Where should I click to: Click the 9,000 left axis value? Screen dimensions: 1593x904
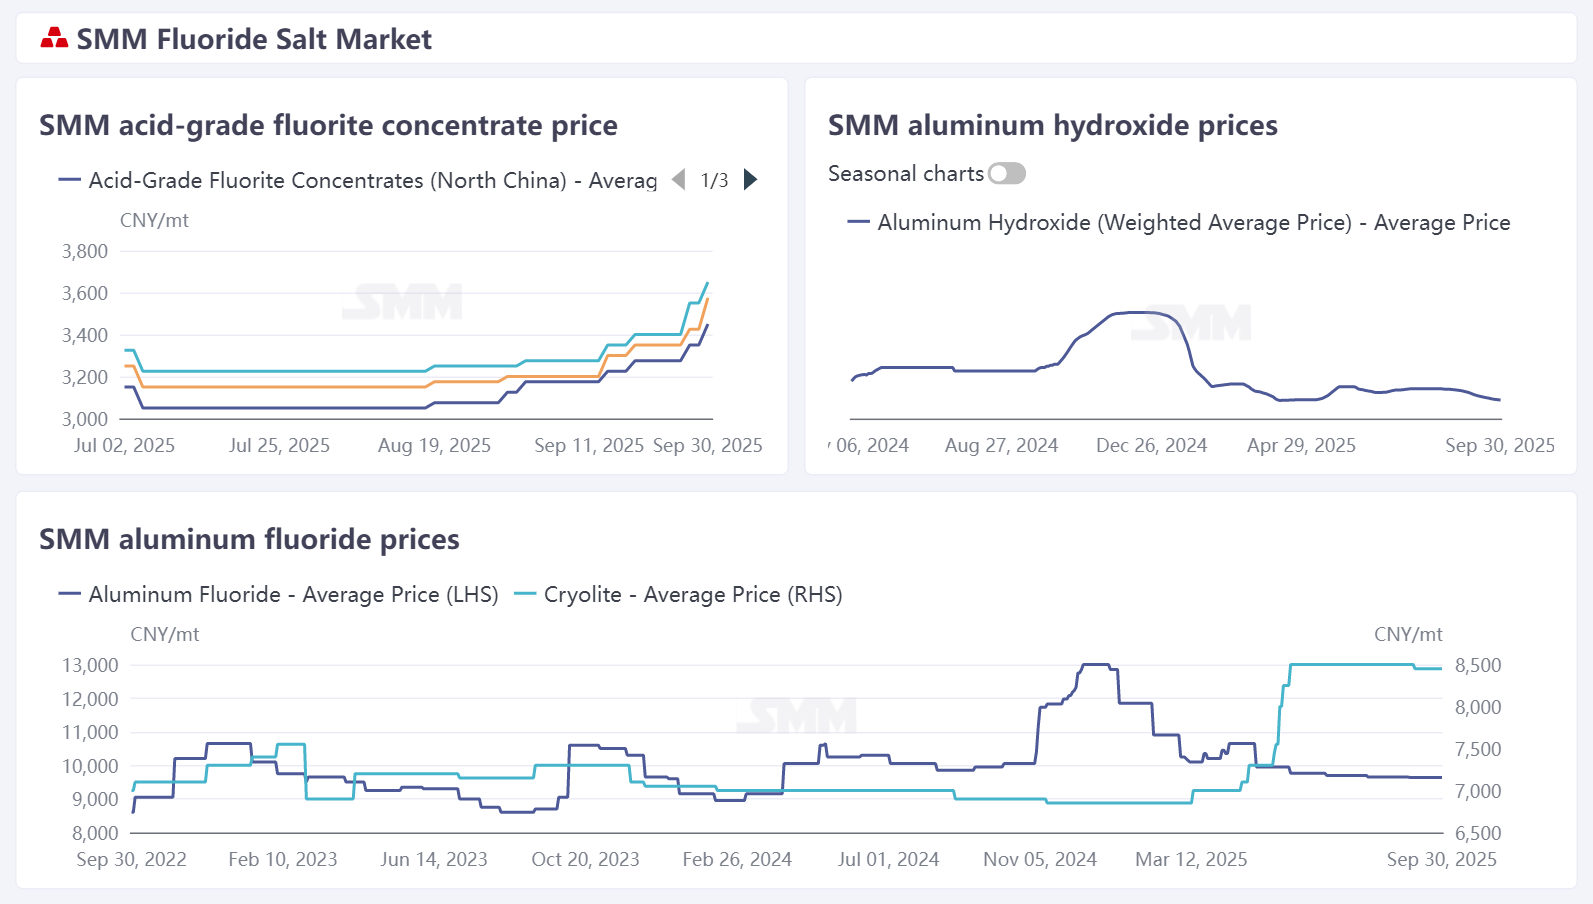[95, 799]
